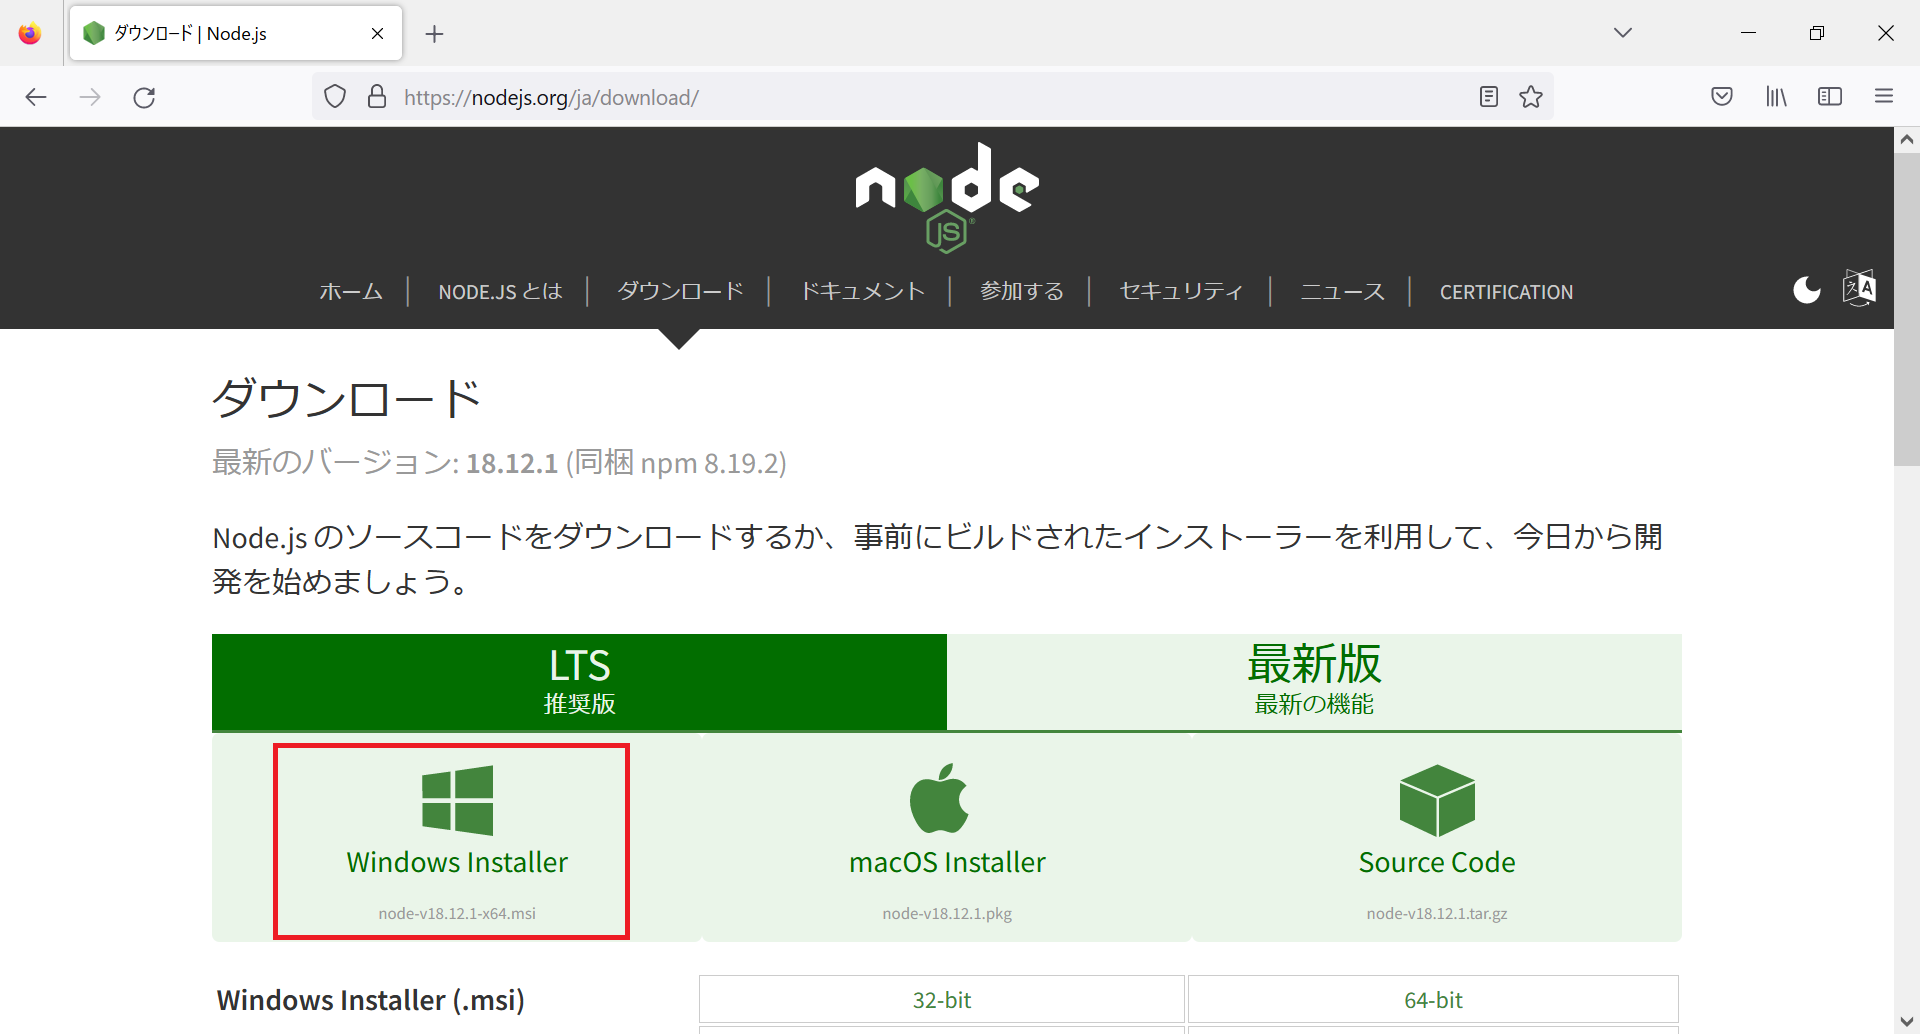Image resolution: width=1920 pixels, height=1034 pixels.
Task: Bookmark this page with star icon
Action: point(1531,97)
